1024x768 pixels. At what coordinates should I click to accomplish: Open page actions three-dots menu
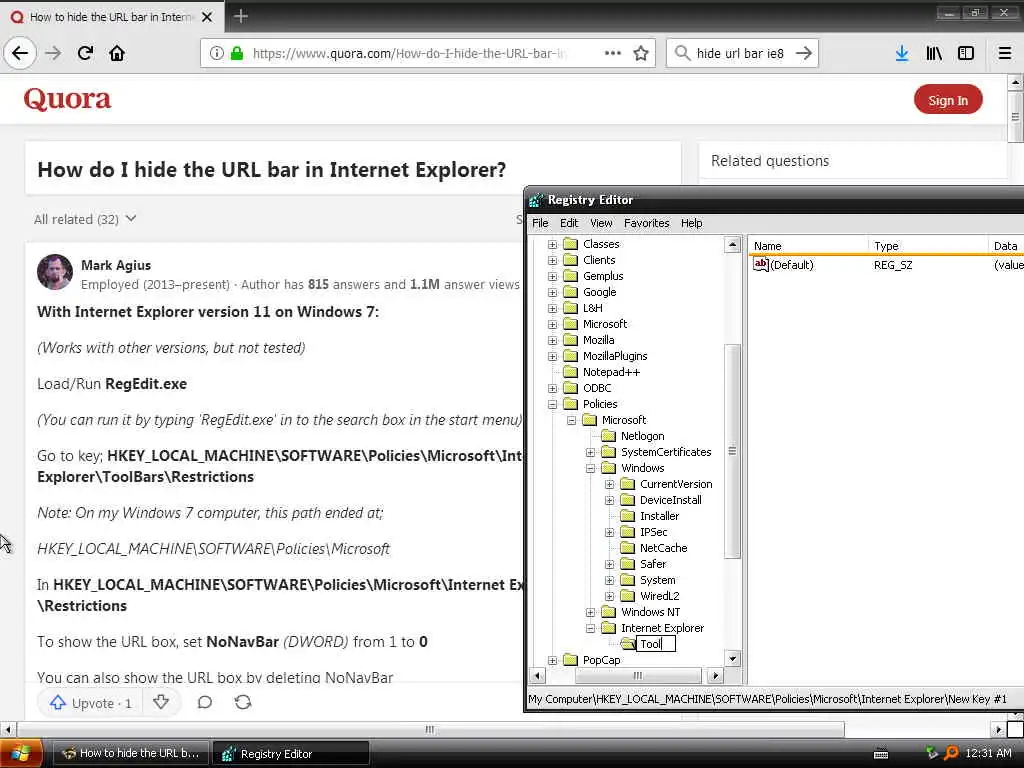point(613,53)
